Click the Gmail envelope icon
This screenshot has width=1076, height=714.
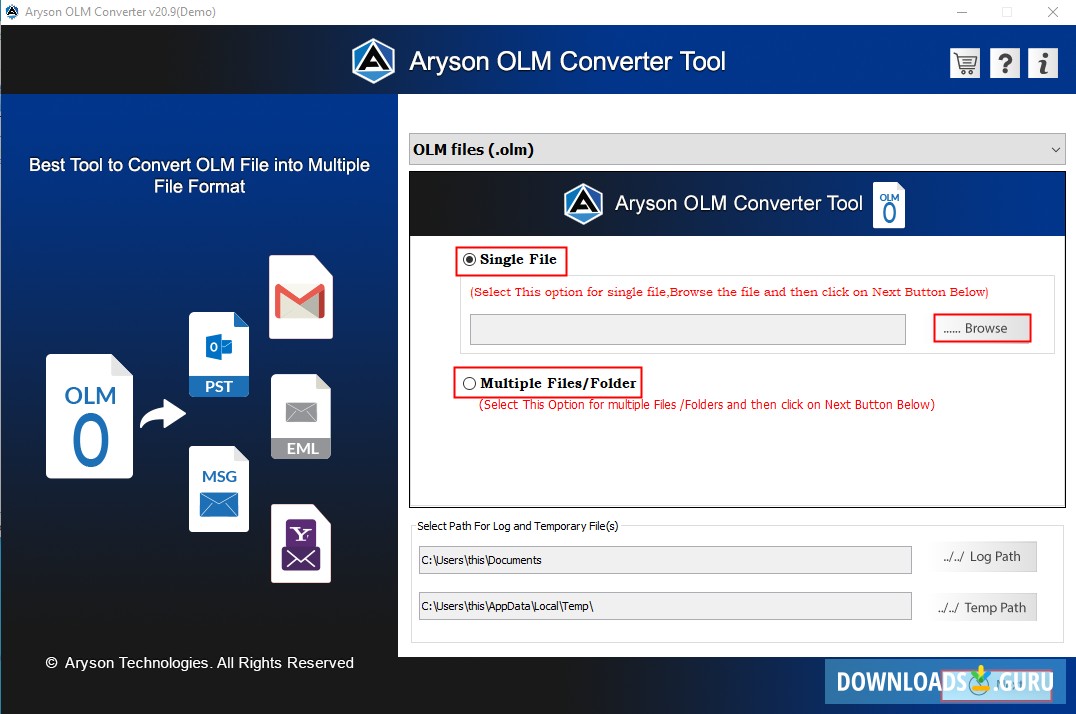click(x=300, y=296)
